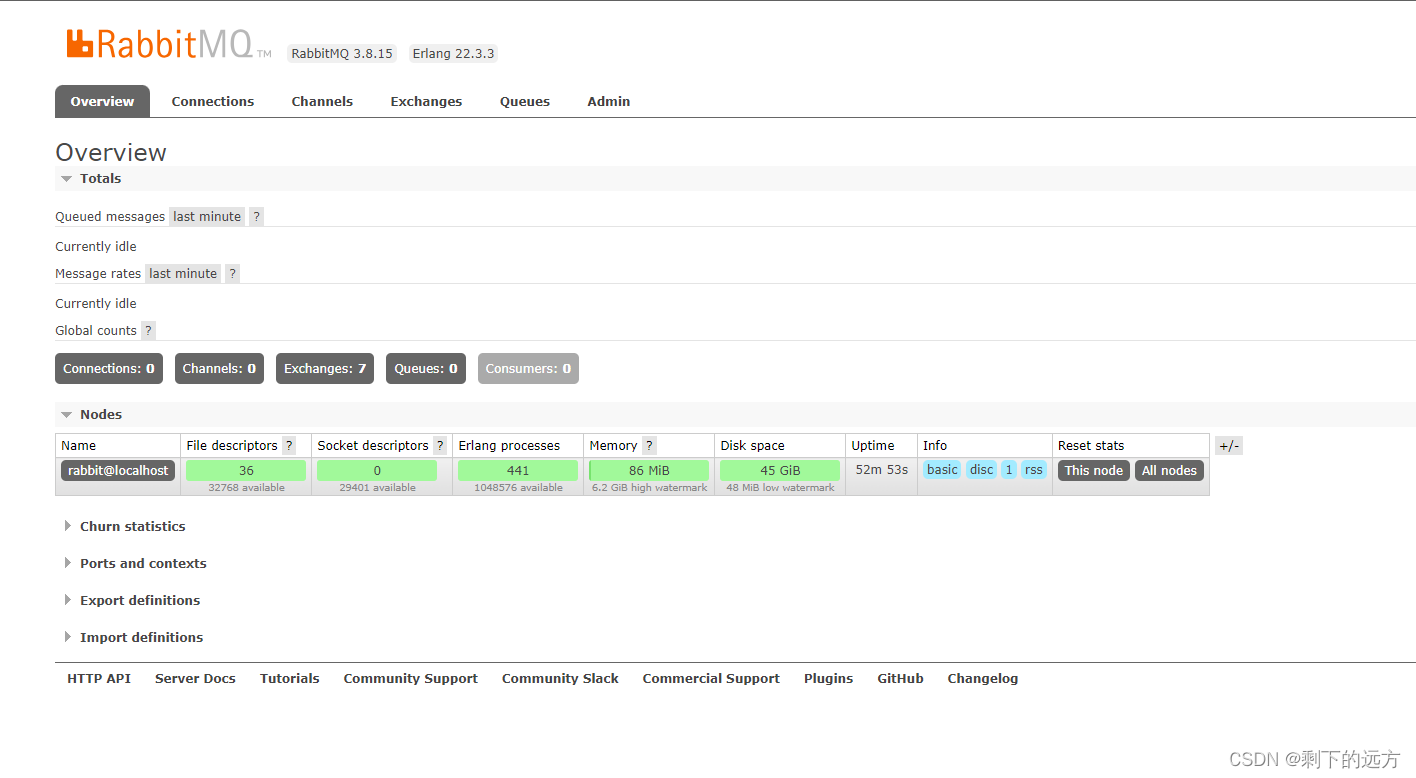Change Message rates last minute range
This screenshot has height=778, width=1416.
pyautogui.click(x=183, y=273)
